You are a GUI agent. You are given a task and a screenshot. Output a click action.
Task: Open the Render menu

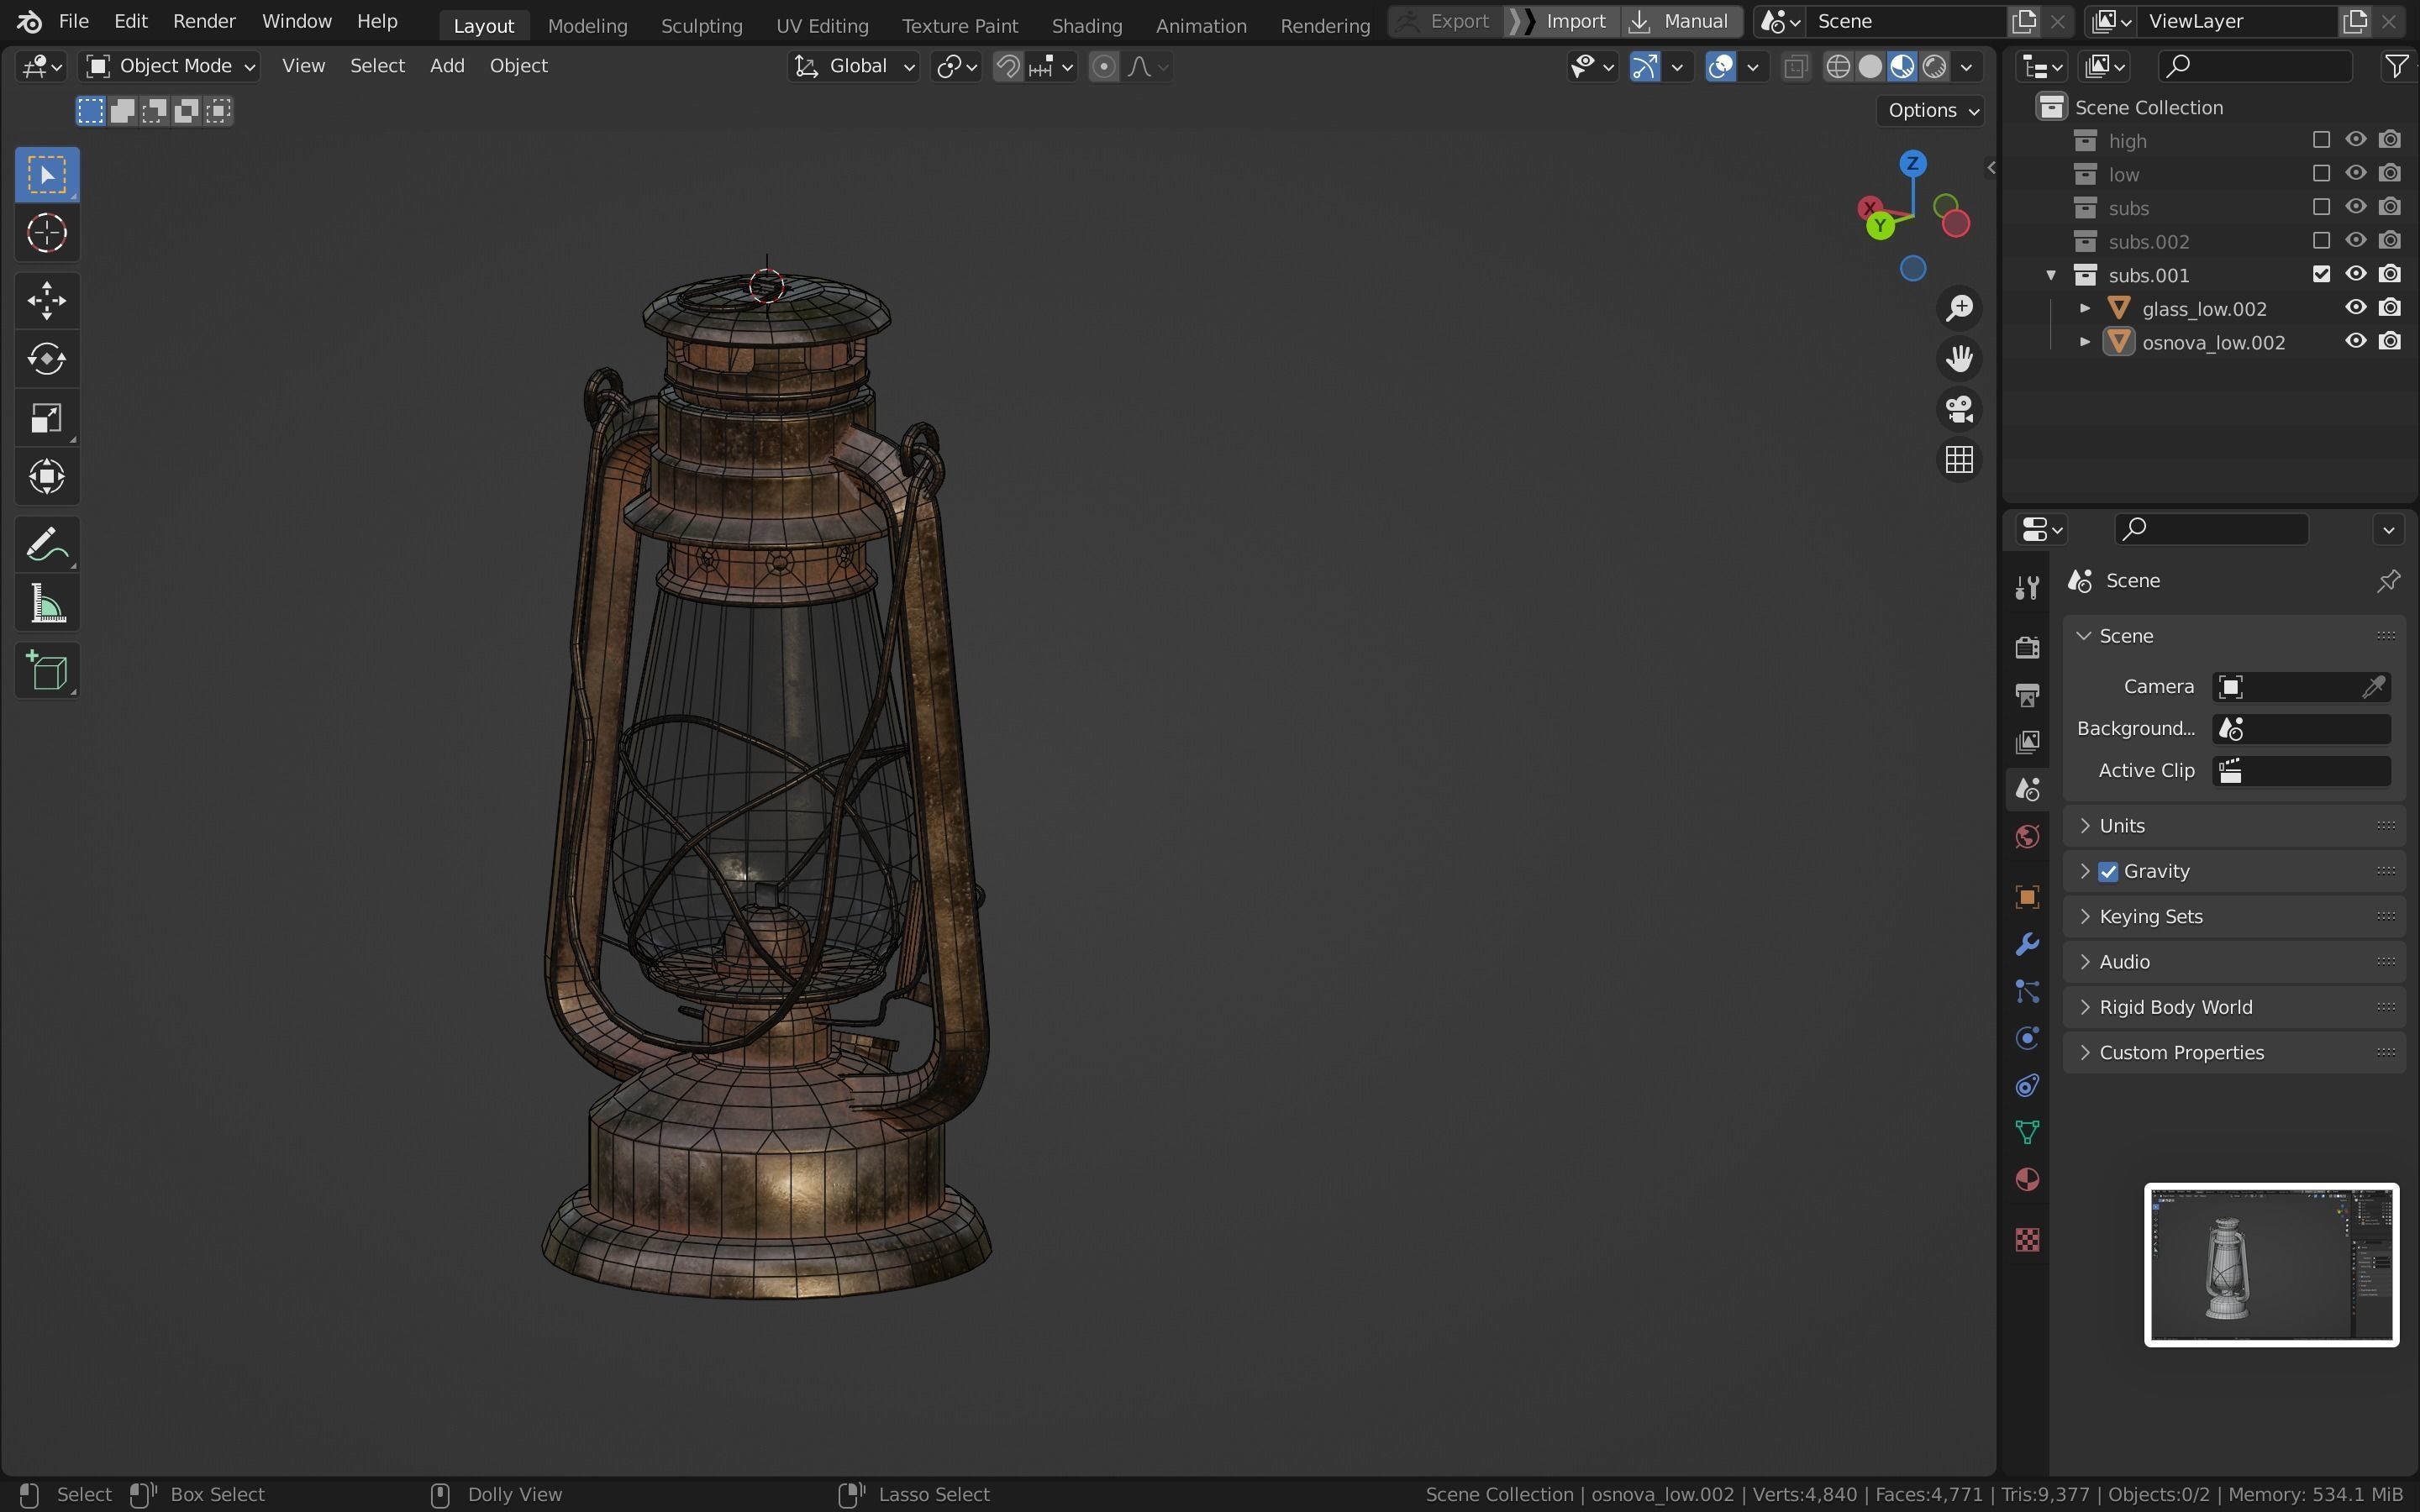(x=204, y=21)
